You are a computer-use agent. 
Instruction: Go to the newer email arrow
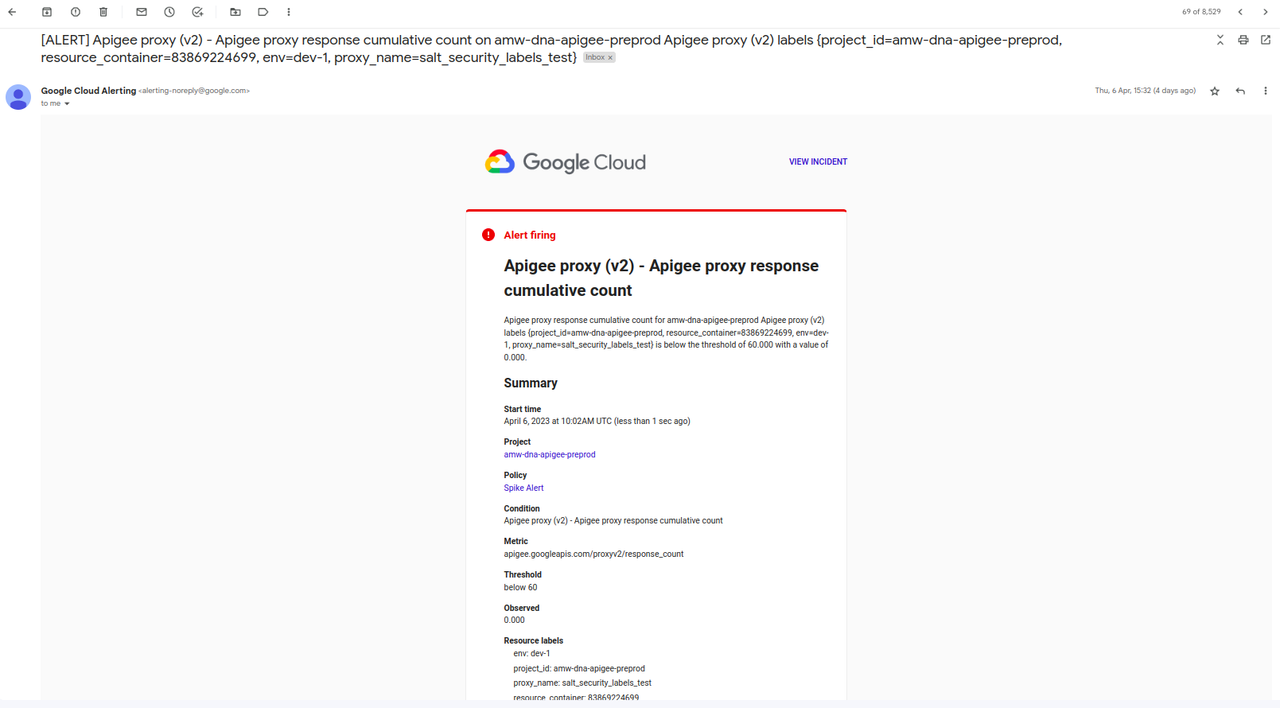1241,12
